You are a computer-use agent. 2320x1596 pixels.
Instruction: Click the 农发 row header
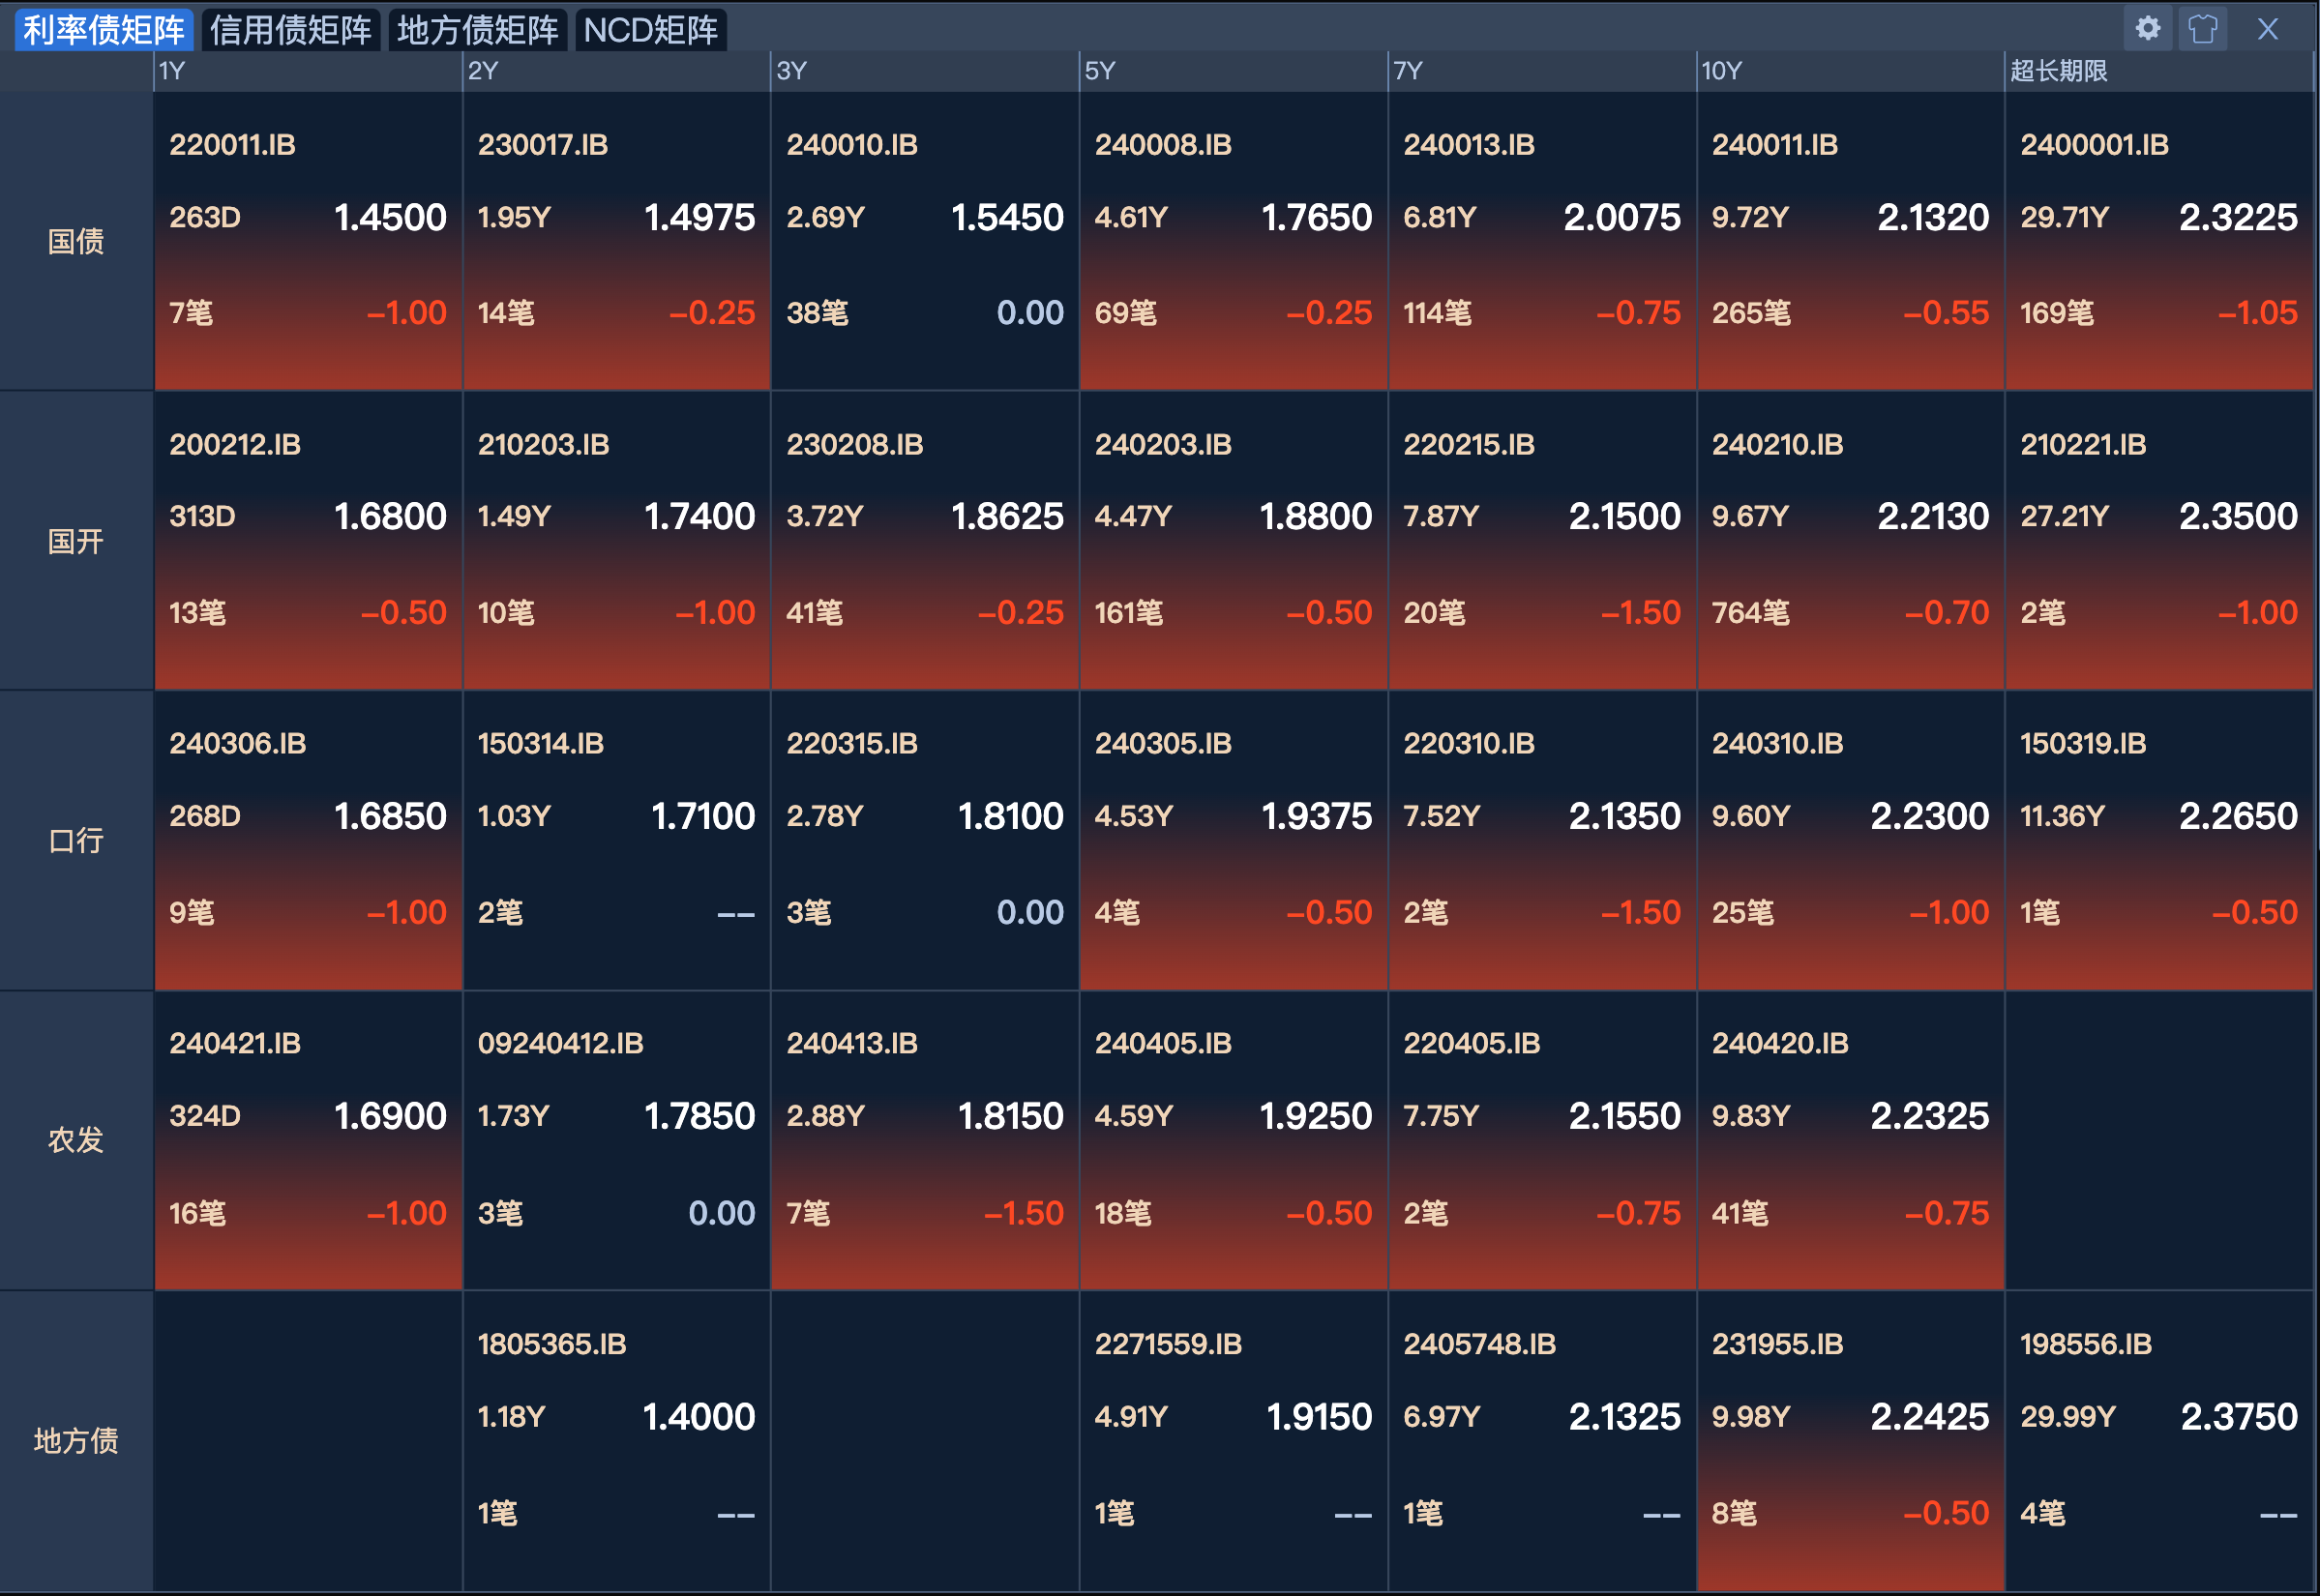pos(76,1140)
